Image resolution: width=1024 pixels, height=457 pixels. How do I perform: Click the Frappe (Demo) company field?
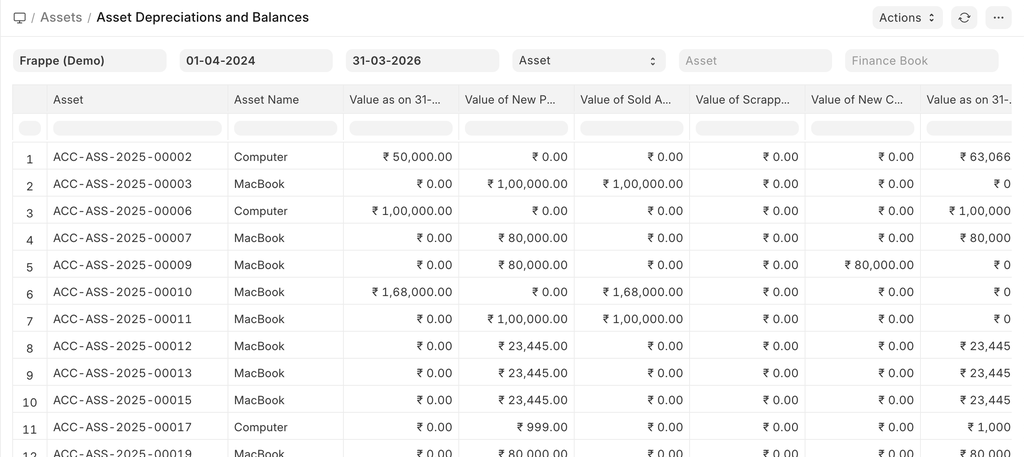90,61
